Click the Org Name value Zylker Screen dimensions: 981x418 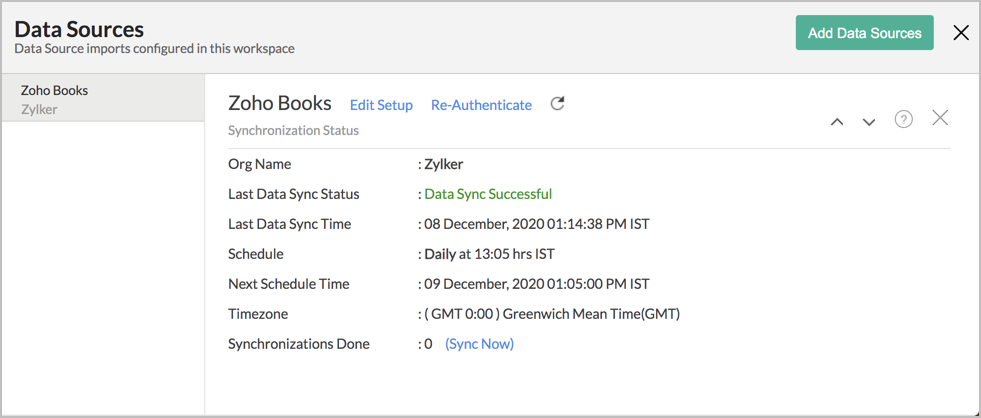444,165
